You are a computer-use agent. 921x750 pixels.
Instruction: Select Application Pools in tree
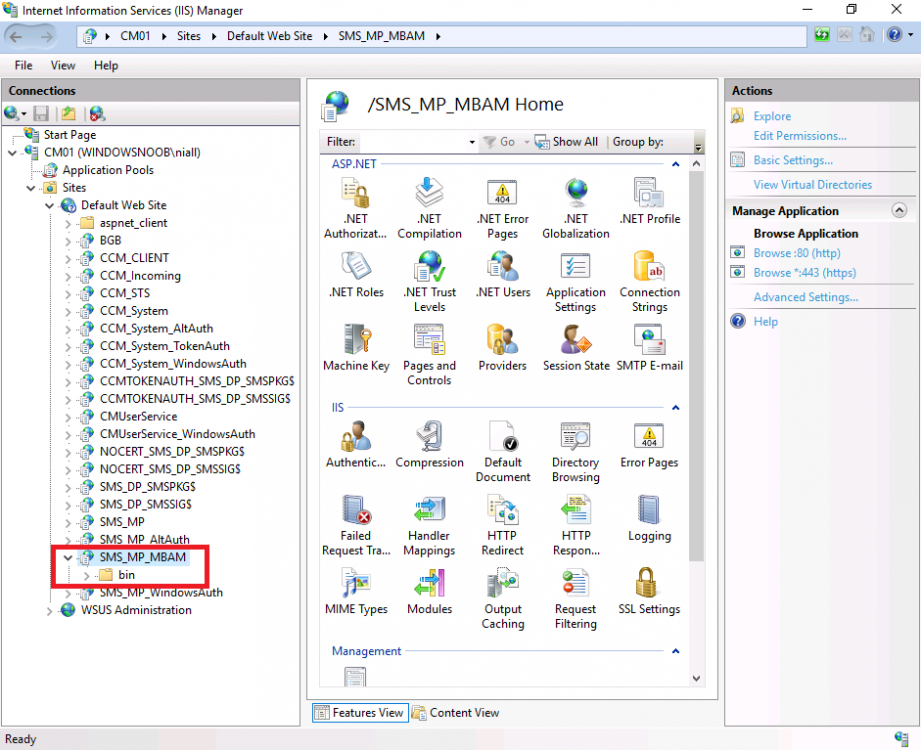(x=108, y=170)
